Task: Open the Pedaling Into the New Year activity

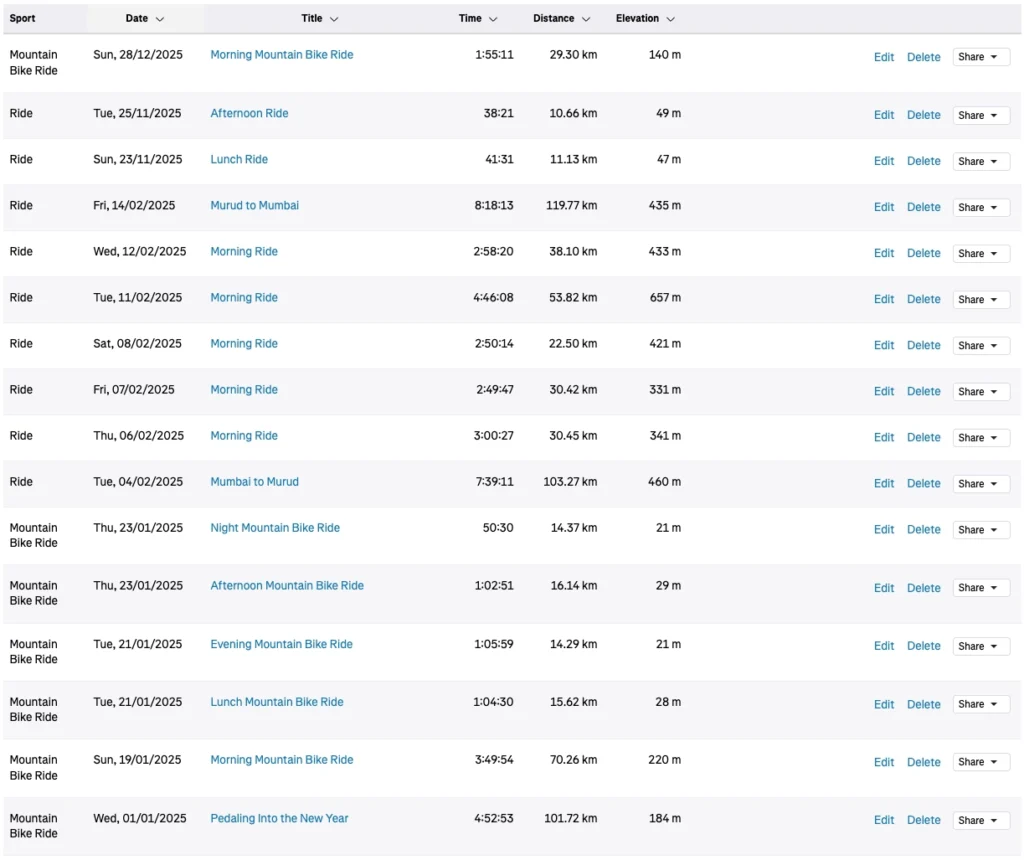Action: click(x=278, y=818)
